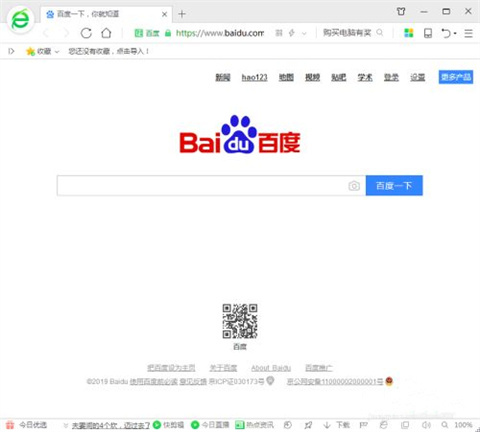The height and width of the screenshot is (432, 480).
Task: Go to home page via house icon
Action: (x=106, y=33)
